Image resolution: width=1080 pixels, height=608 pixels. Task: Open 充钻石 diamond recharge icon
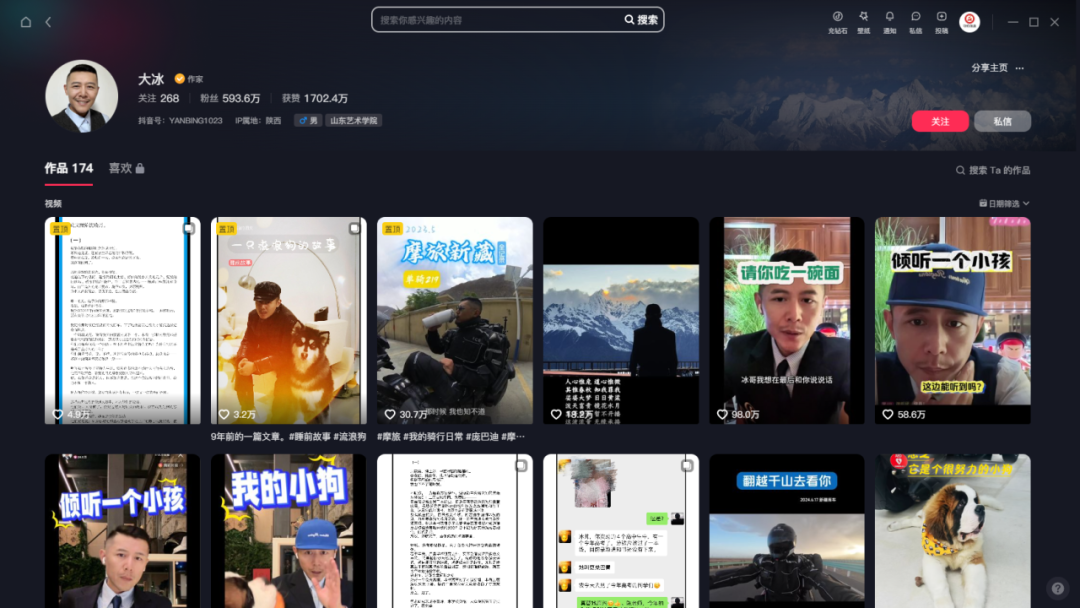(x=837, y=21)
